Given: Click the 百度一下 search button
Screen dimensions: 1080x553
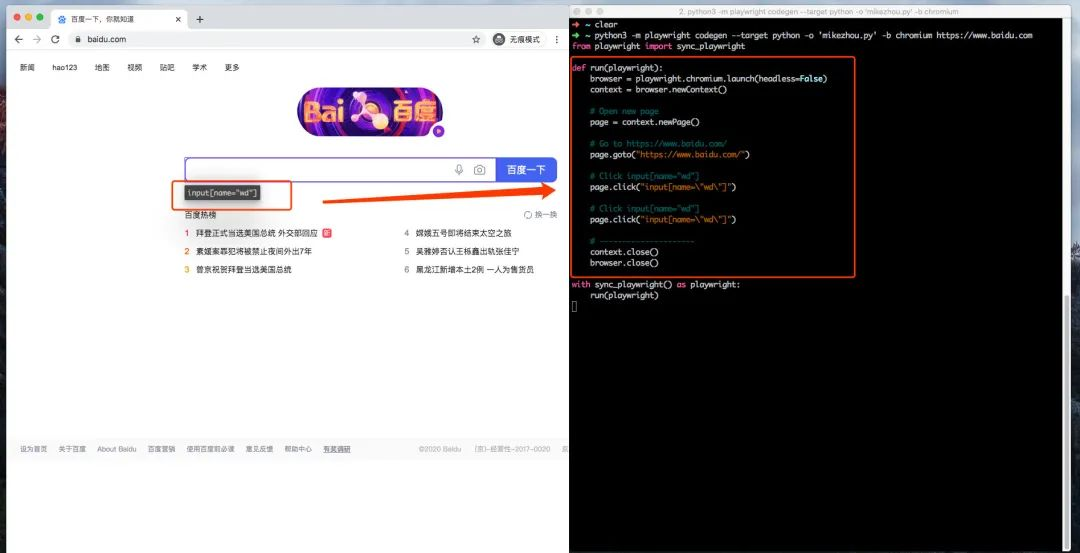Looking at the screenshot, I should pos(526,169).
